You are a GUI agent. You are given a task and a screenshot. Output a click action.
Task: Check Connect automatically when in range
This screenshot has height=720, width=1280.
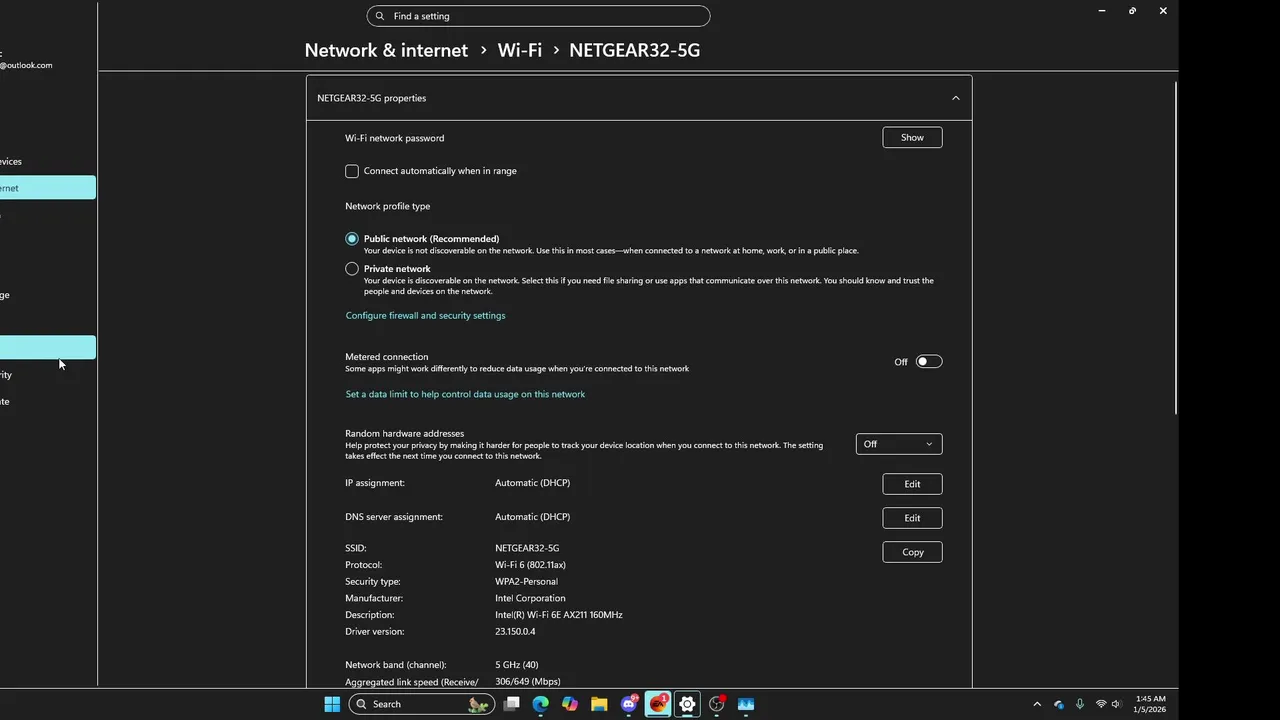pyautogui.click(x=352, y=171)
